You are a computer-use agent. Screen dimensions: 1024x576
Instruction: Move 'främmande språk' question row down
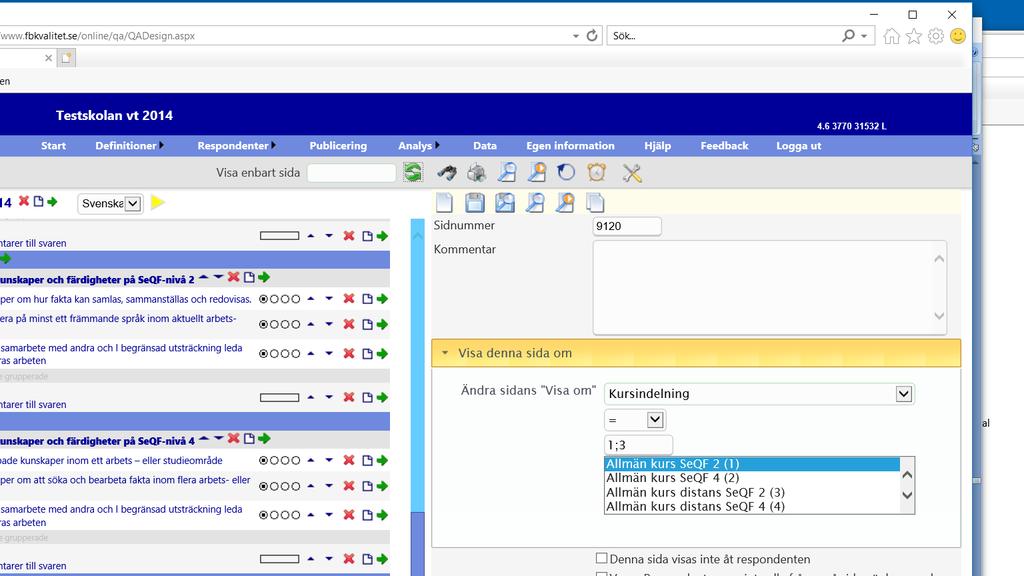click(x=329, y=324)
